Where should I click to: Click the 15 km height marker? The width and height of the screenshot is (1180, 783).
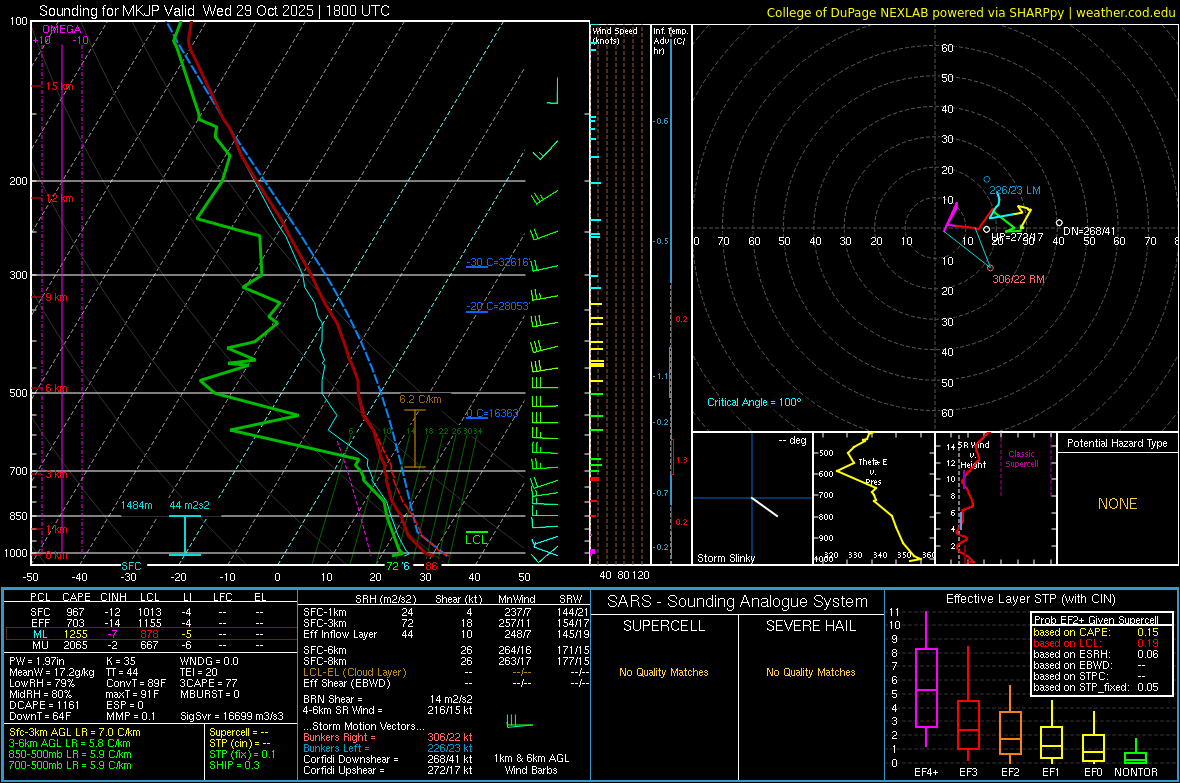coord(59,87)
